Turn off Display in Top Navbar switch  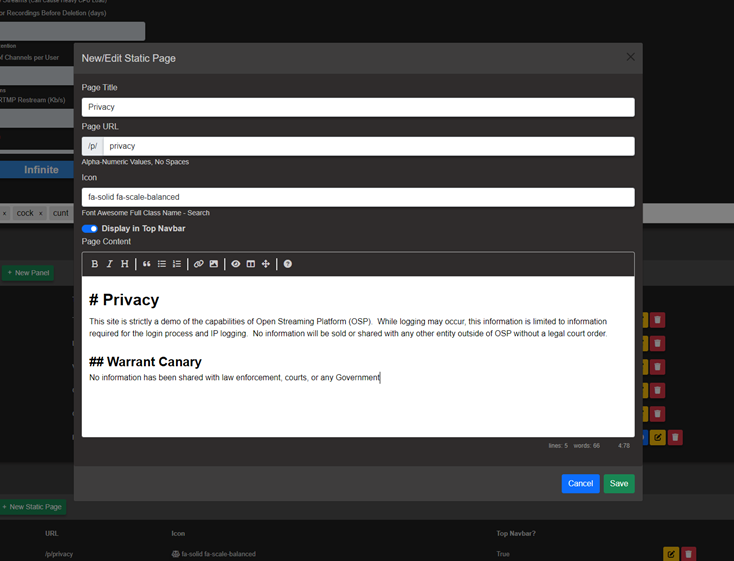click(89, 229)
